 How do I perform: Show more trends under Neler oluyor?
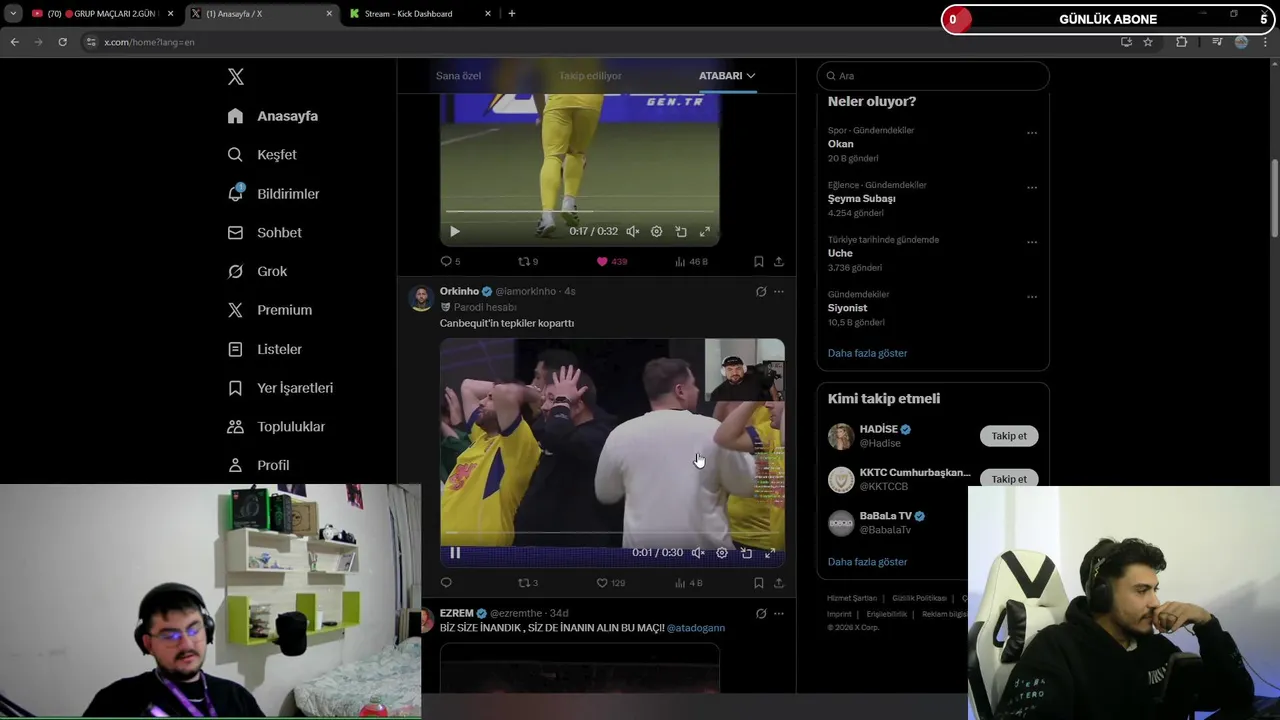868,353
